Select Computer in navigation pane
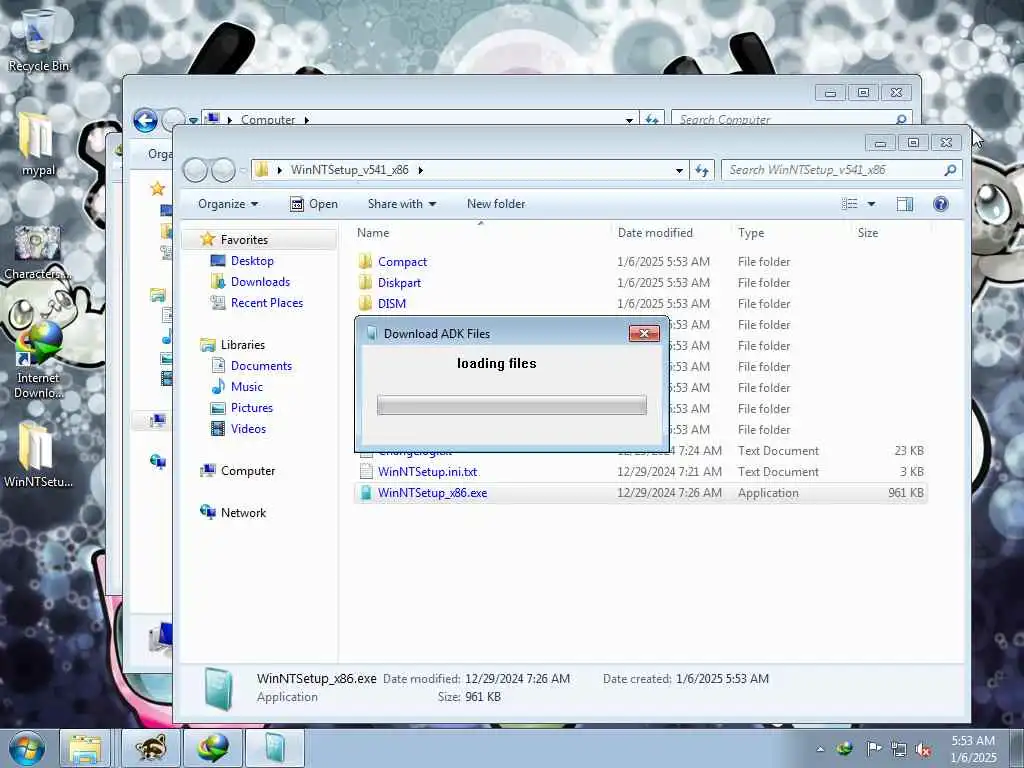The width and height of the screenshot is (1024, 768). [x=248, y=471]
